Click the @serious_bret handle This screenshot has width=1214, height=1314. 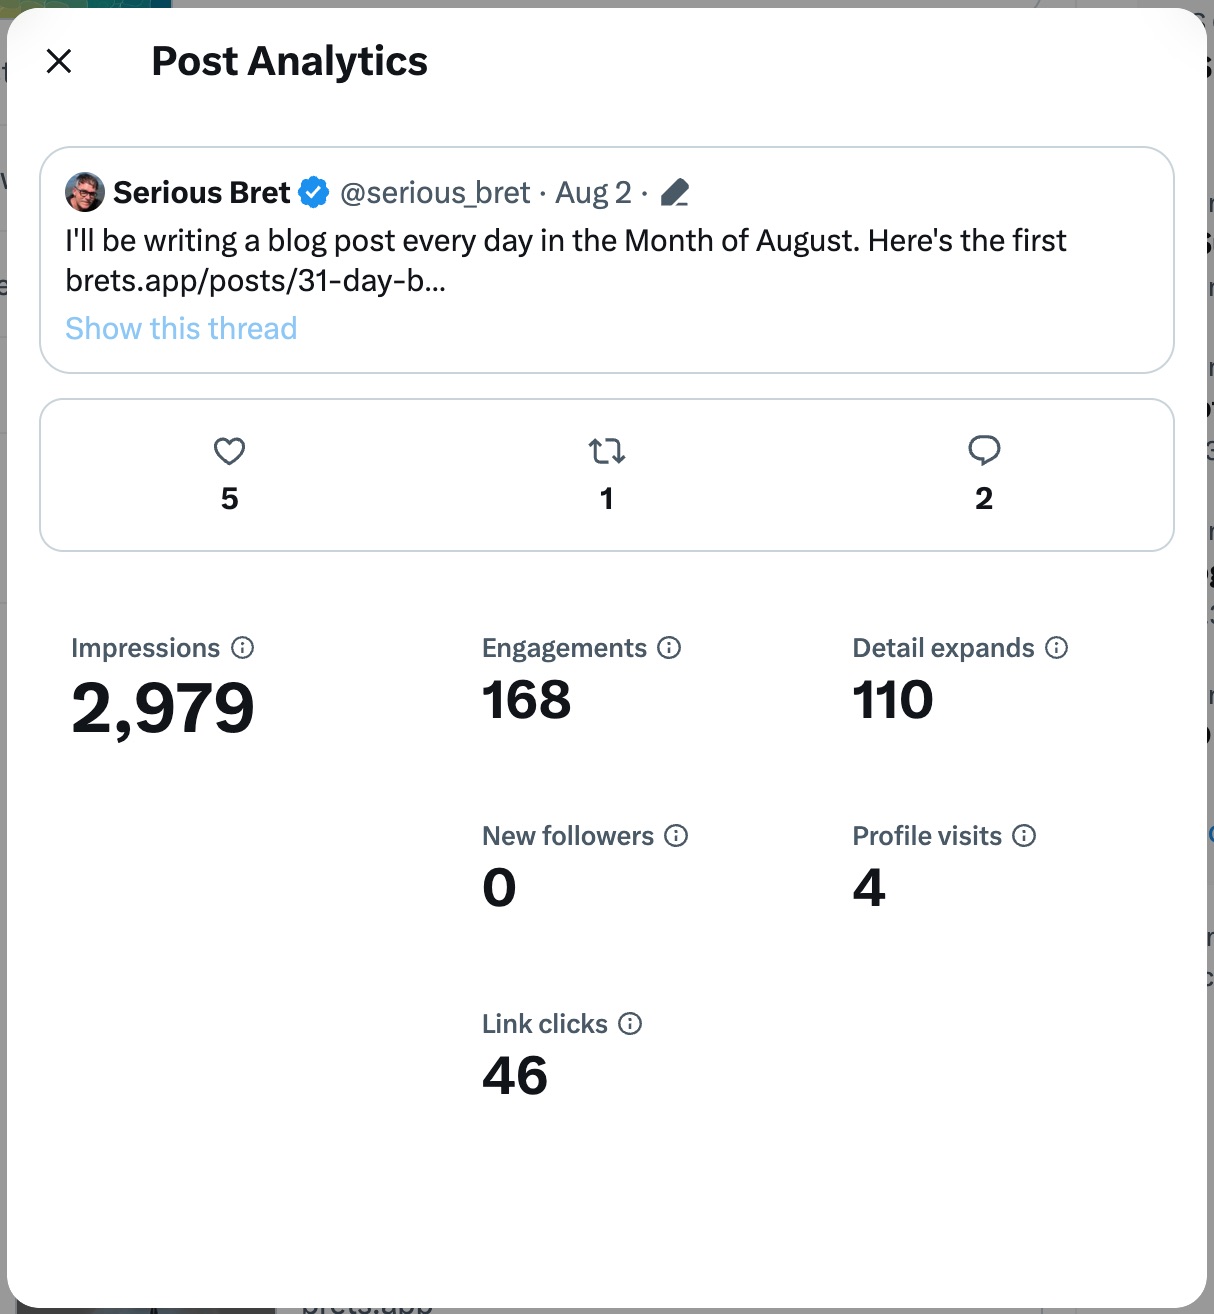(x=435, y=192)
